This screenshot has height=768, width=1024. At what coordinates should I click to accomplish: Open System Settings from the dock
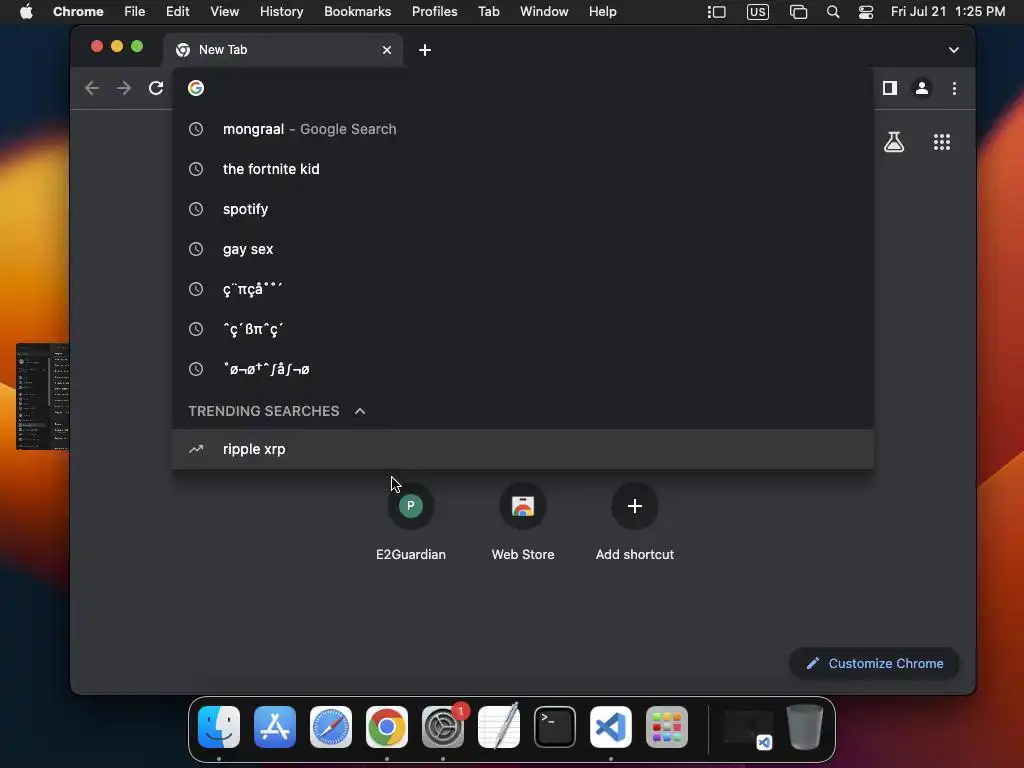pyautogui.click(x=443, y=727)
